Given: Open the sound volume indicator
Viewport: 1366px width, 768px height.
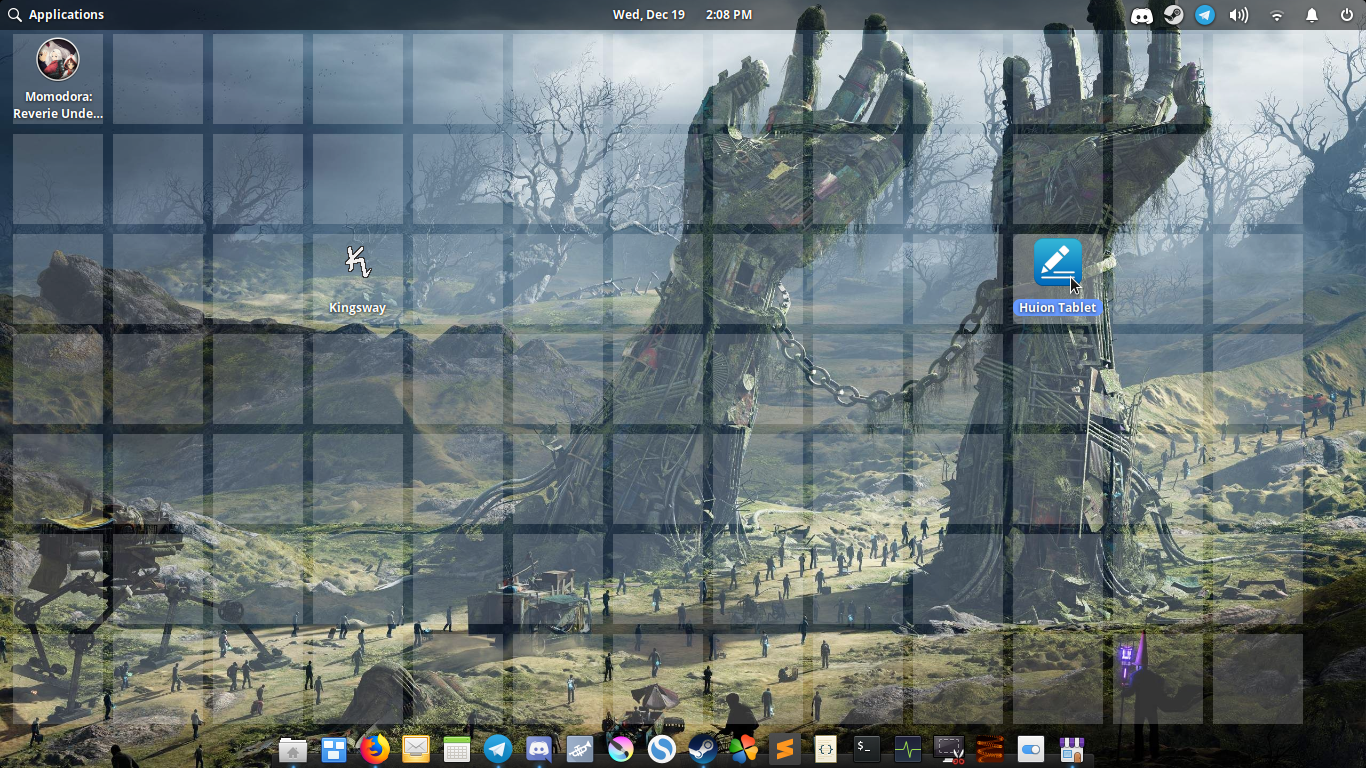Looking at the screenshot, I should coord(1239,15).
